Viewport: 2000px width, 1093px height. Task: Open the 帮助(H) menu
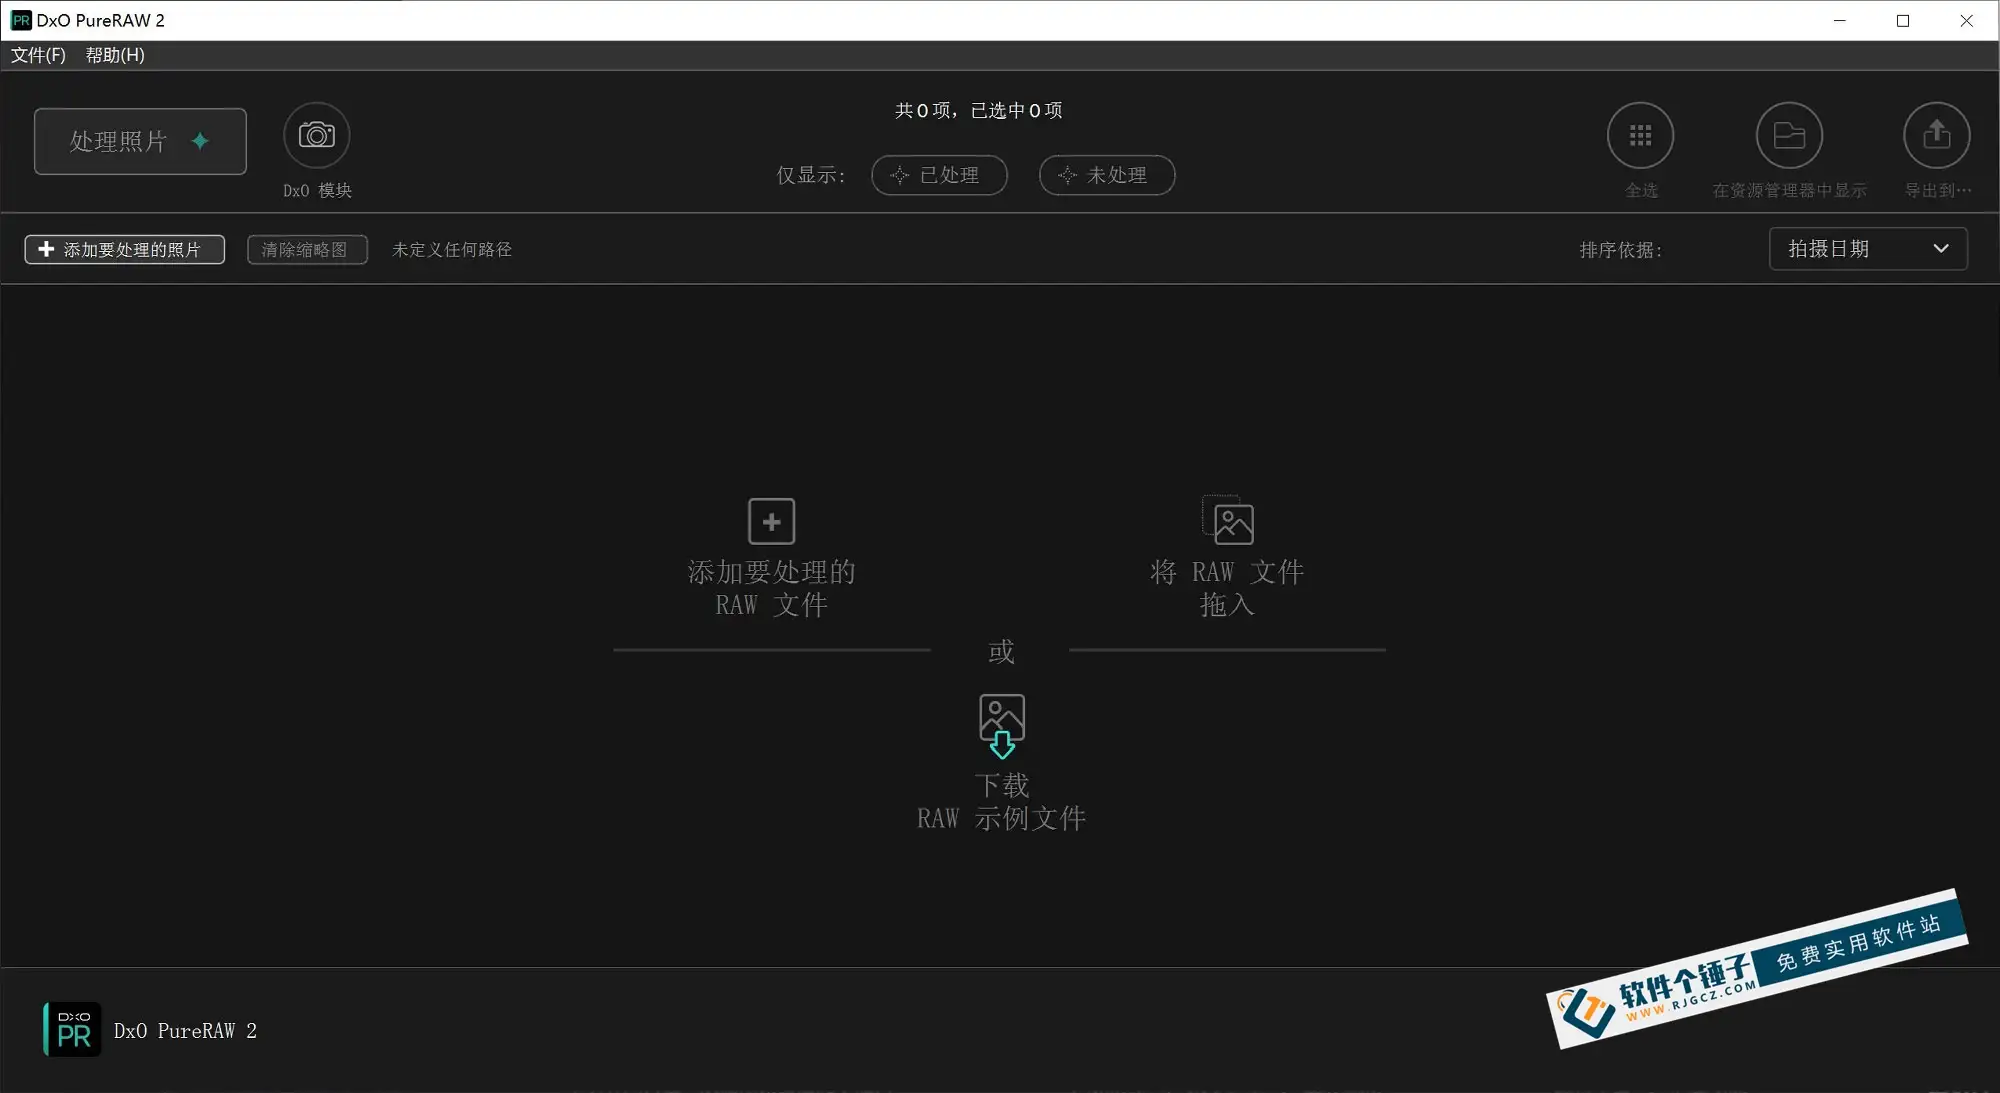(115, 55)
